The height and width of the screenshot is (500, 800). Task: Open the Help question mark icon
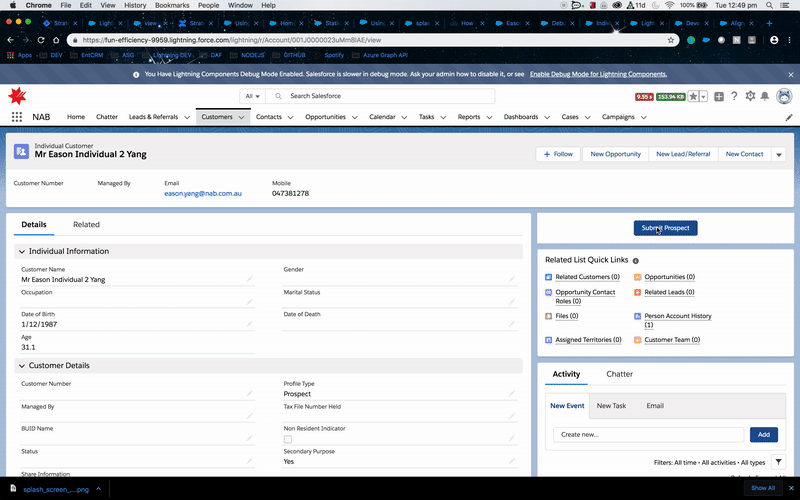(734, 96)
